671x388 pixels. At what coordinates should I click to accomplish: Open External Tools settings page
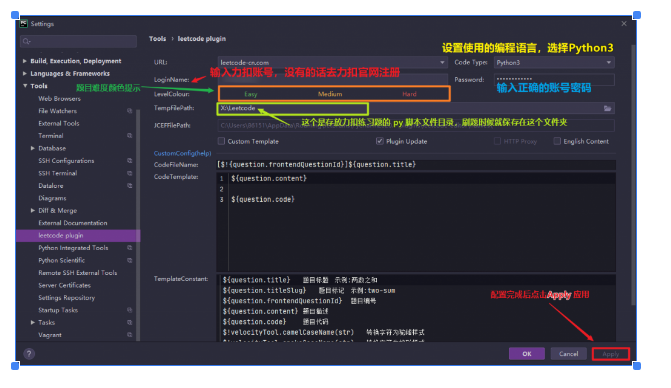tap(59, 123)
